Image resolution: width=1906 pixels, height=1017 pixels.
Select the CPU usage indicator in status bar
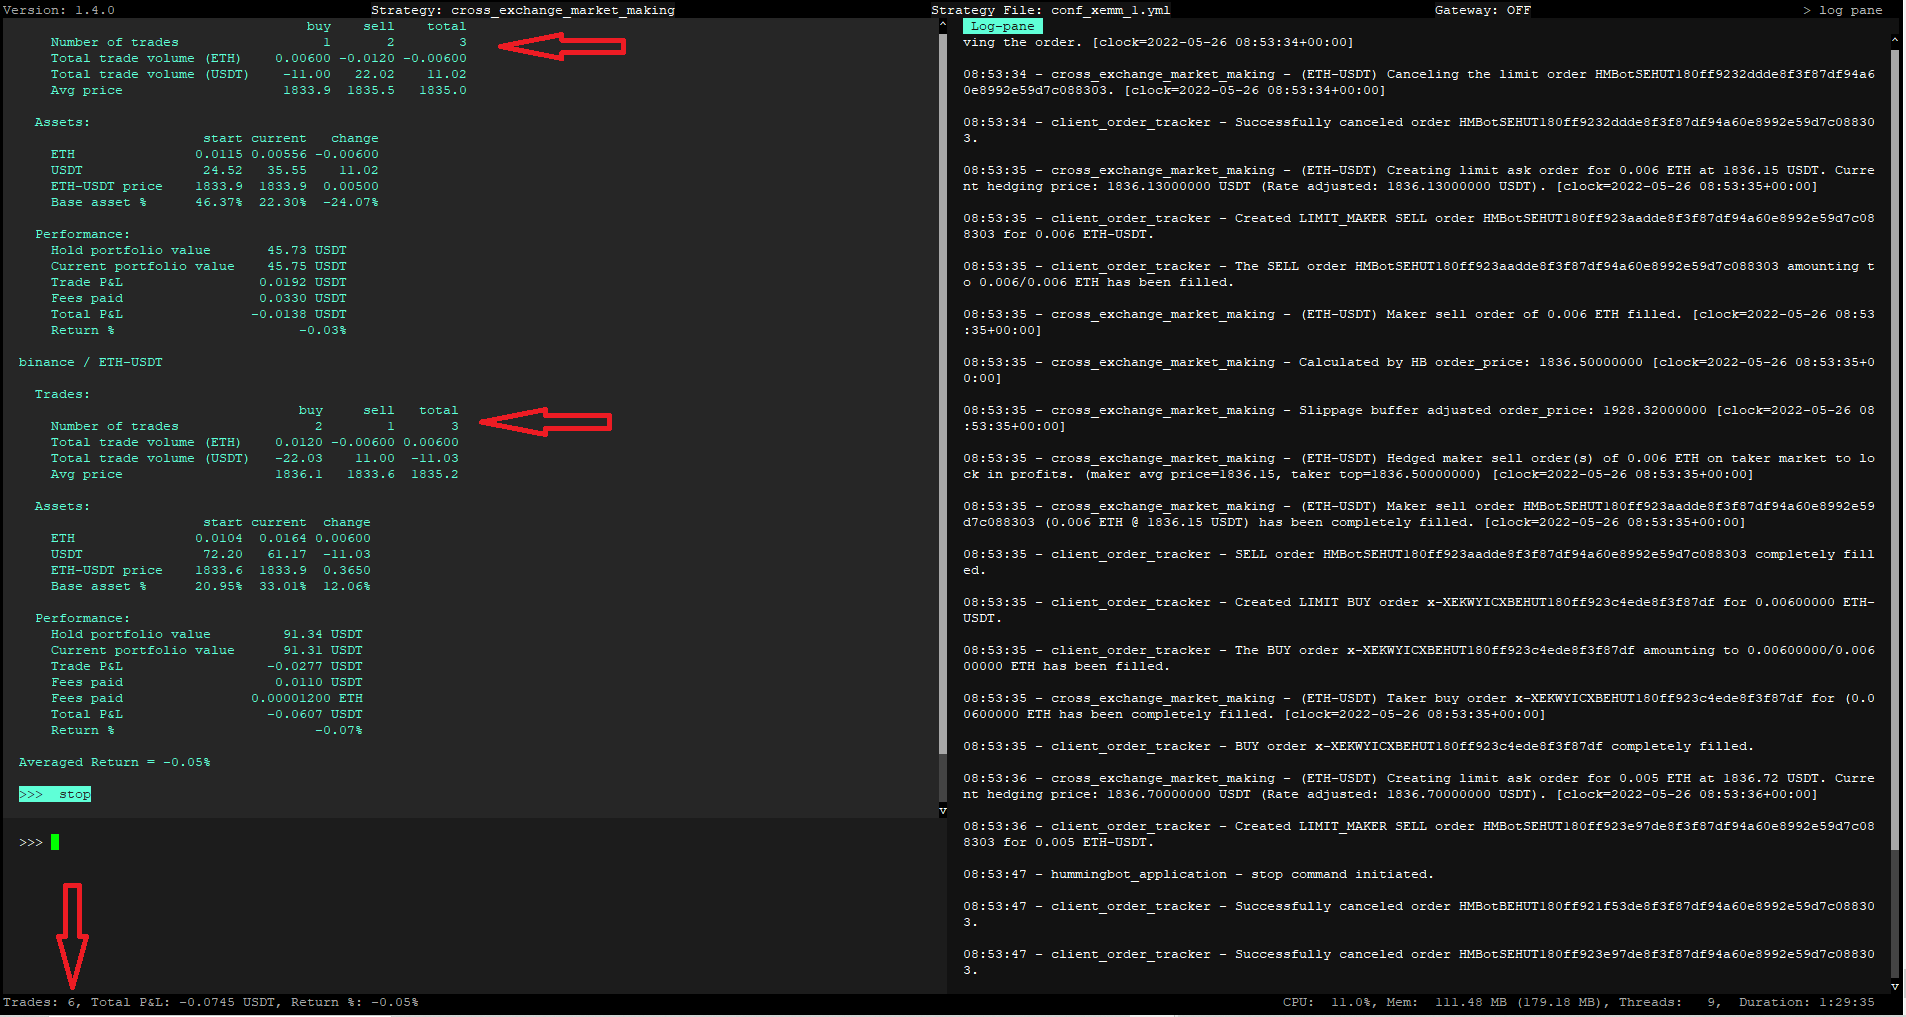click(x=1313, y=1002)
